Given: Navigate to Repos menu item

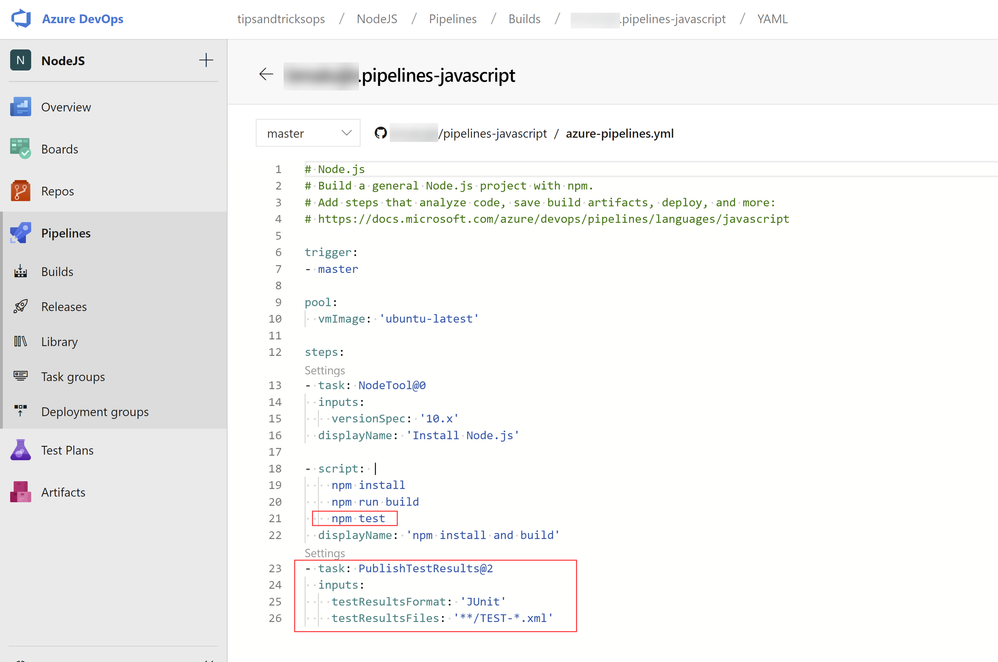Looking at the screenshot, I should click(x=57, y=191).
